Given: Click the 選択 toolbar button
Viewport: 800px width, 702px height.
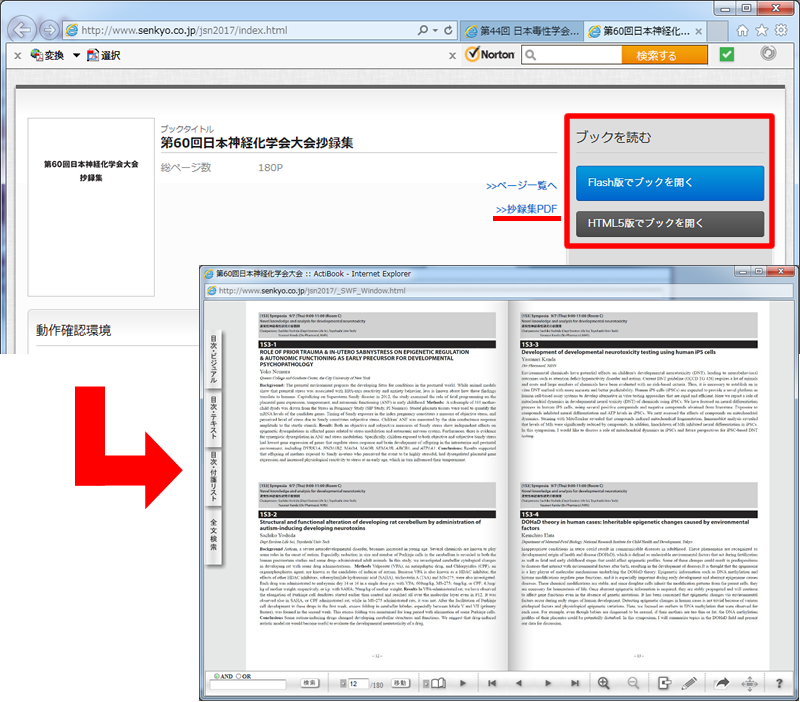Looking at the screenshot, I should (x=104, y=55).
